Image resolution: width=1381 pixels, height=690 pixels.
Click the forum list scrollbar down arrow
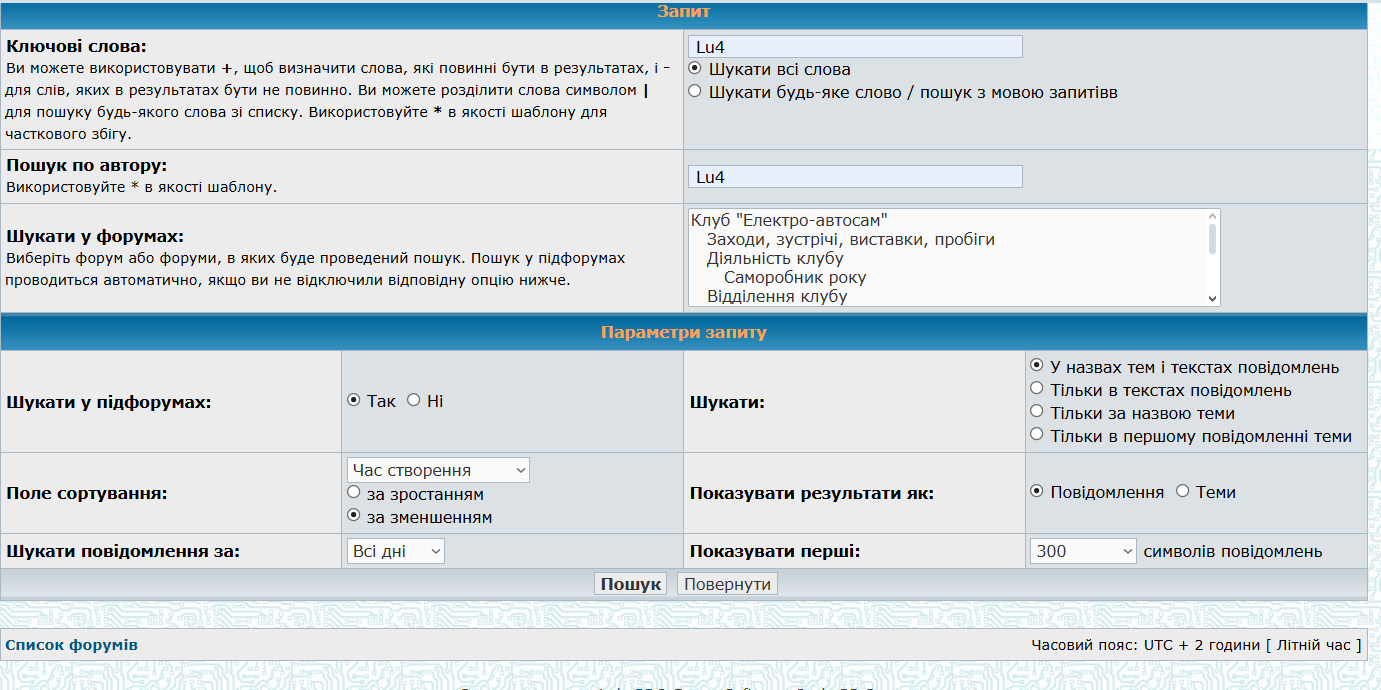(1213, 298)
